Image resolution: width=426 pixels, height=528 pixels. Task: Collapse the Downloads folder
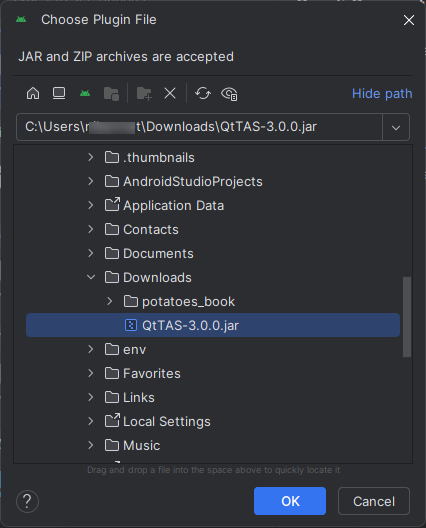tap(91, 277)
